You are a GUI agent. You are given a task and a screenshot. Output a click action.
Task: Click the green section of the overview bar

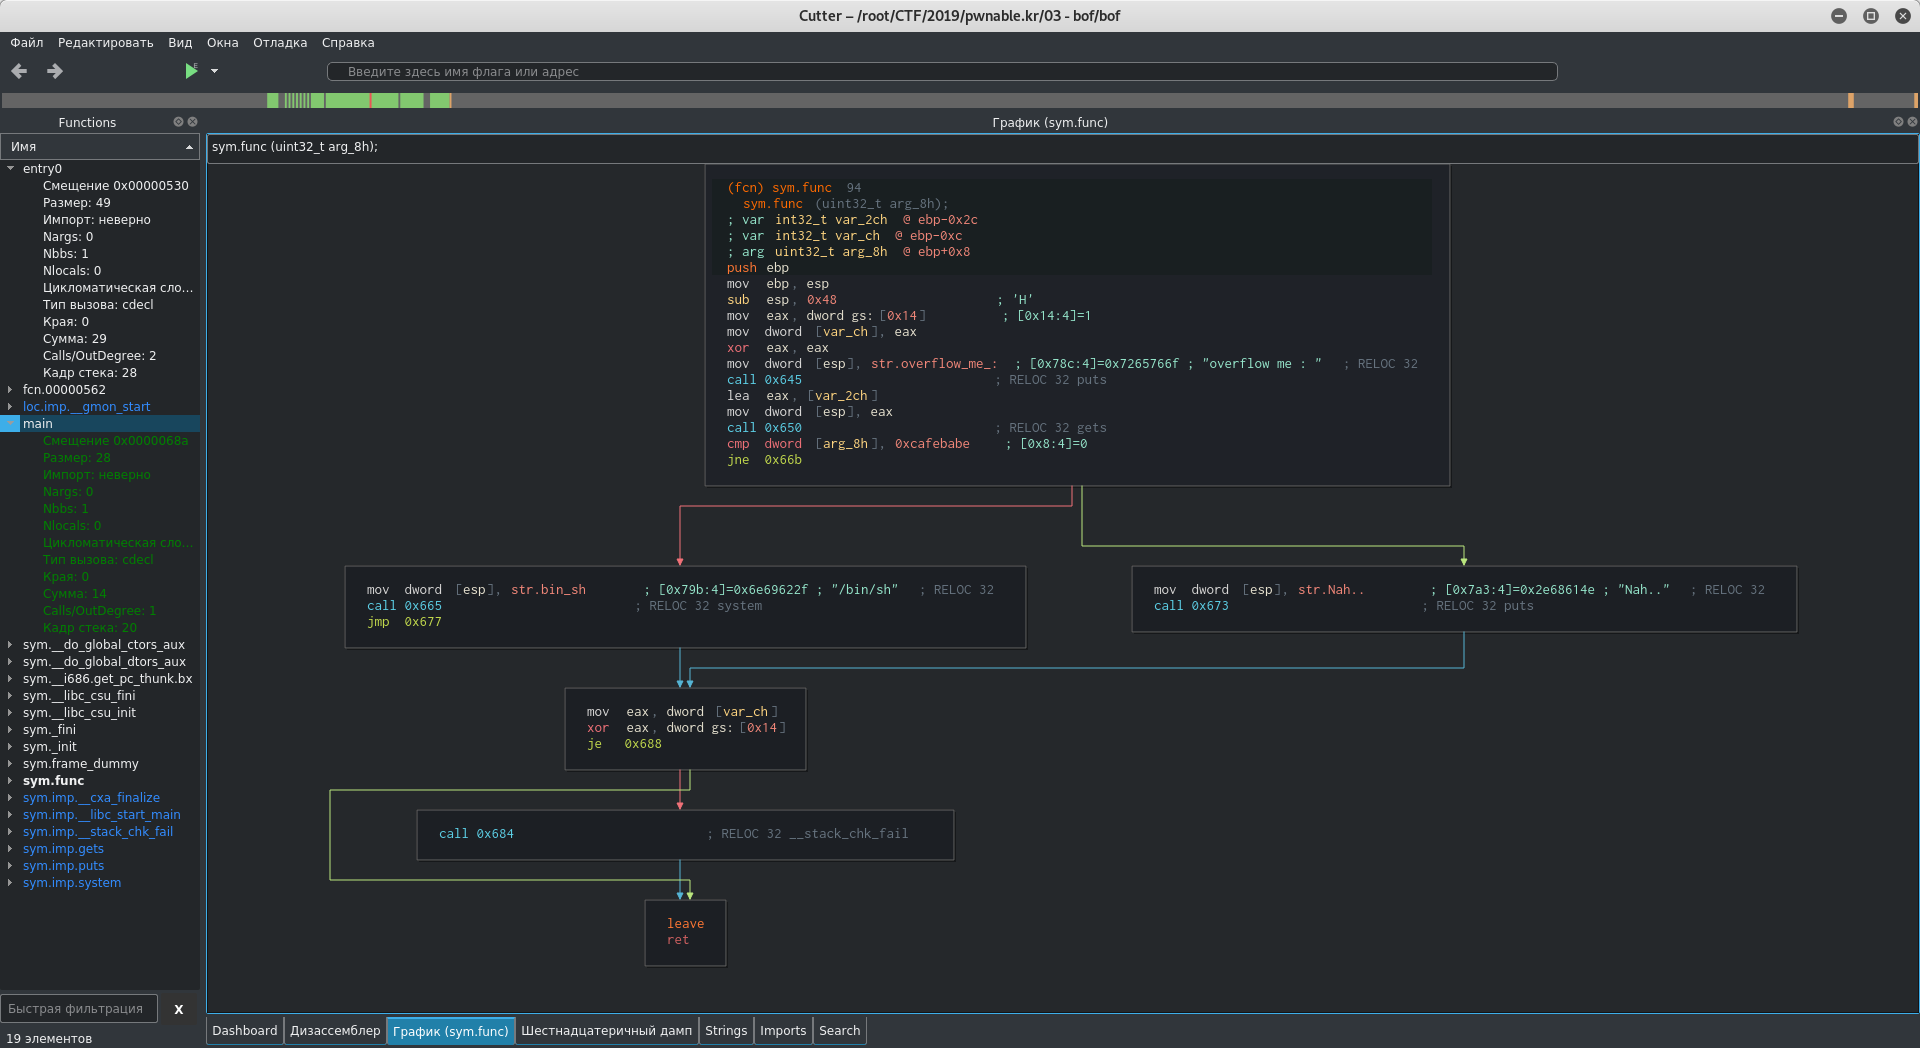pyautogui.click(x=348, y=100)
